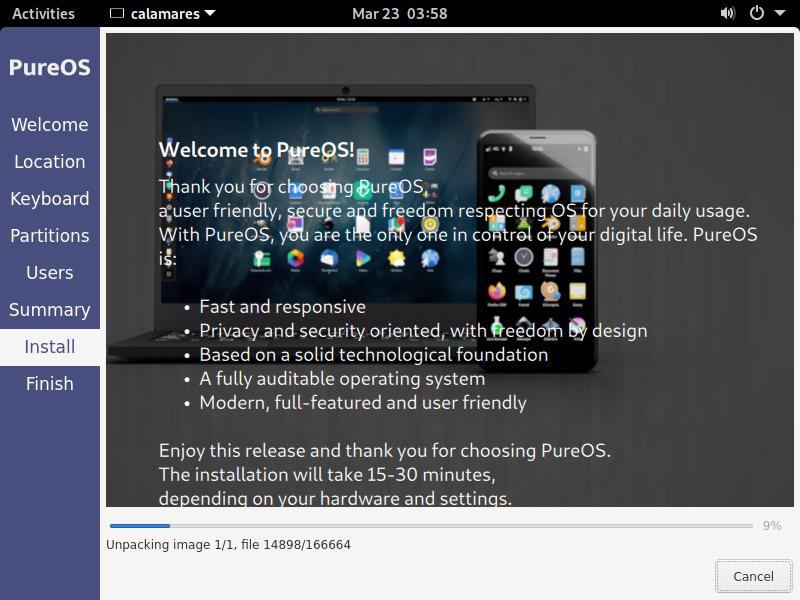Select the Partitions step in sidebar
Viewport: 800px width, 600px height.
point(50,236)
